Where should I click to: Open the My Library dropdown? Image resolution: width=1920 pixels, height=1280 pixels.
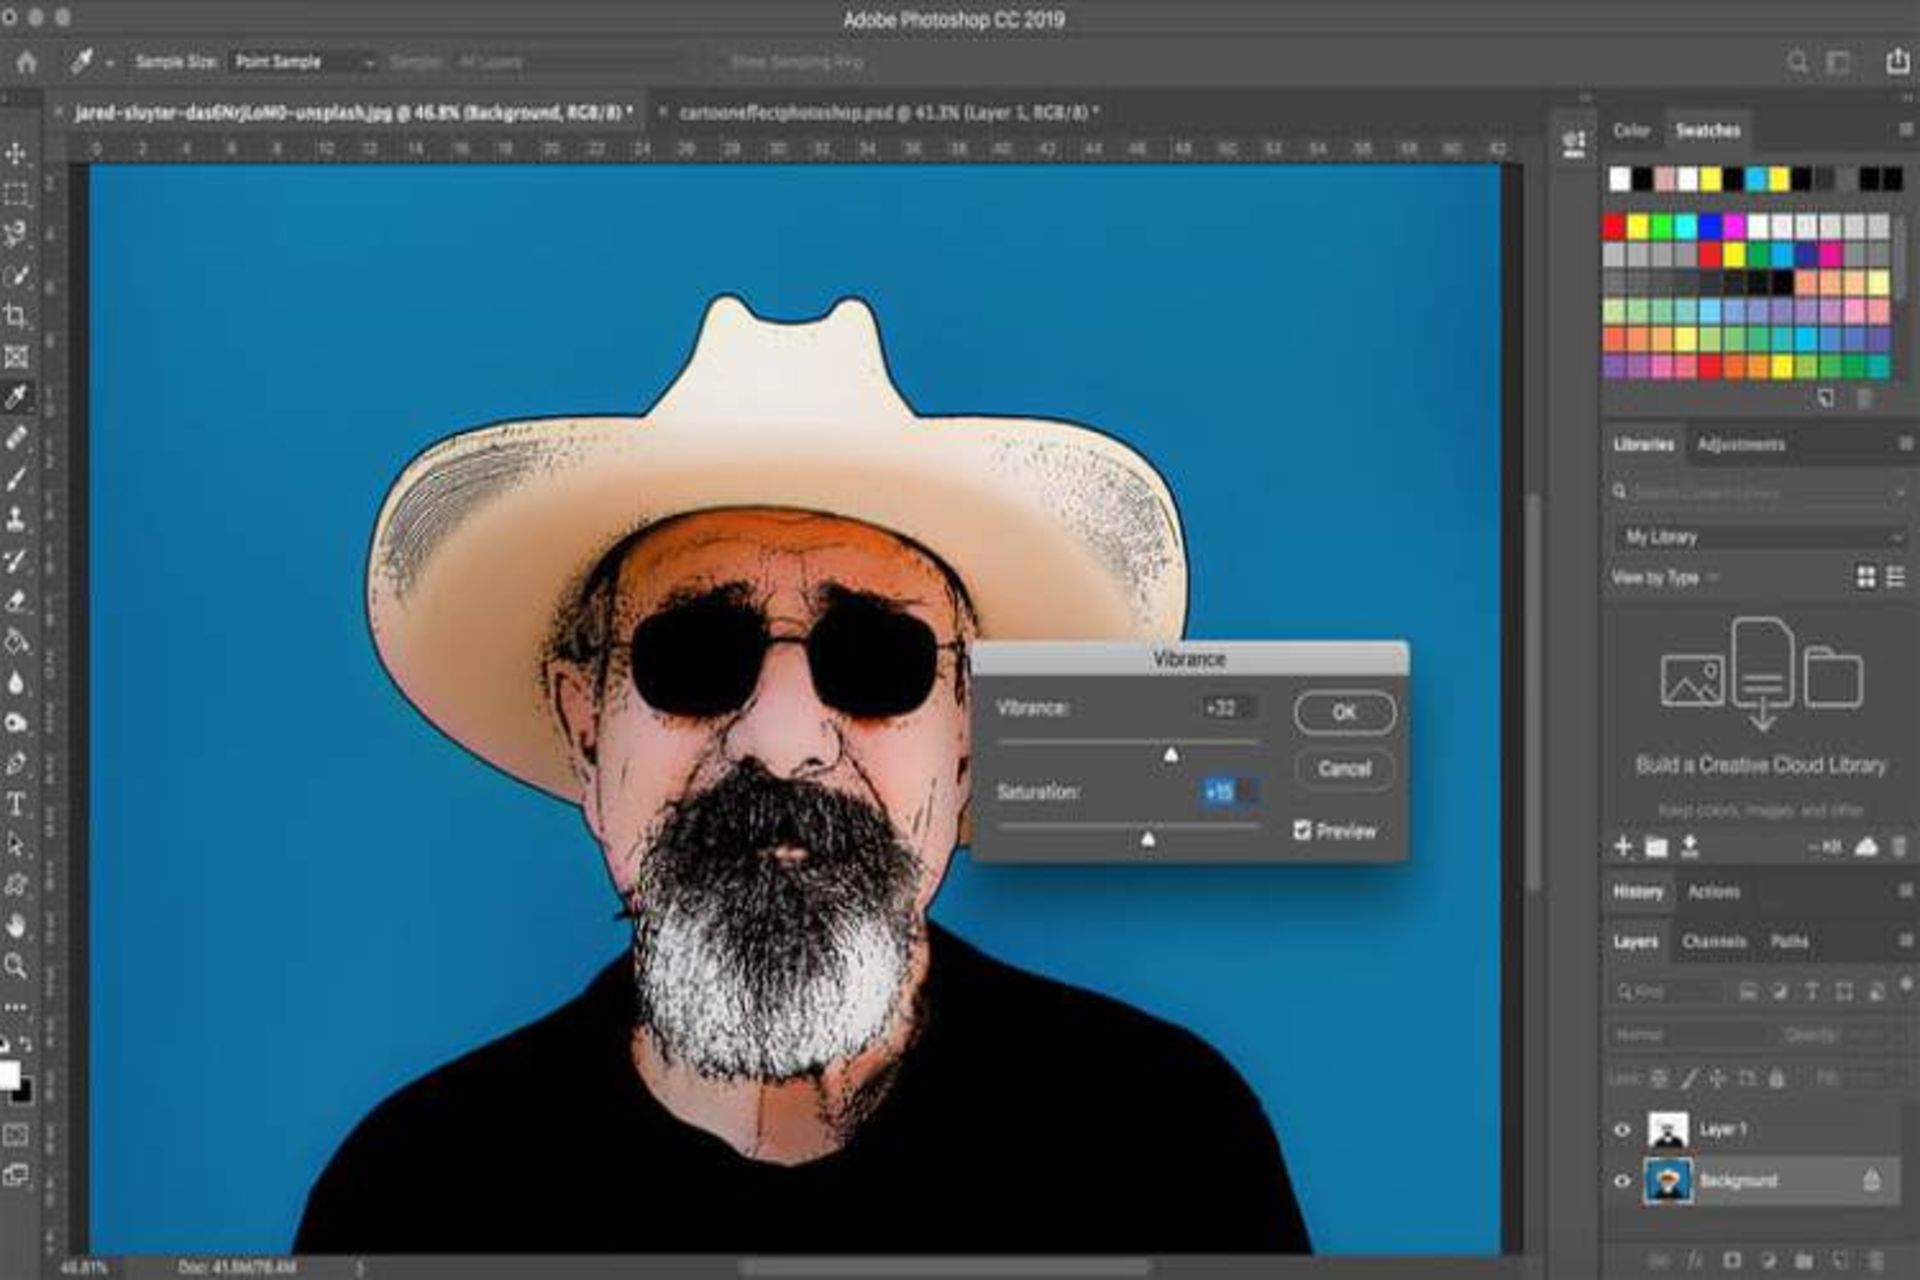[1760, 537]
